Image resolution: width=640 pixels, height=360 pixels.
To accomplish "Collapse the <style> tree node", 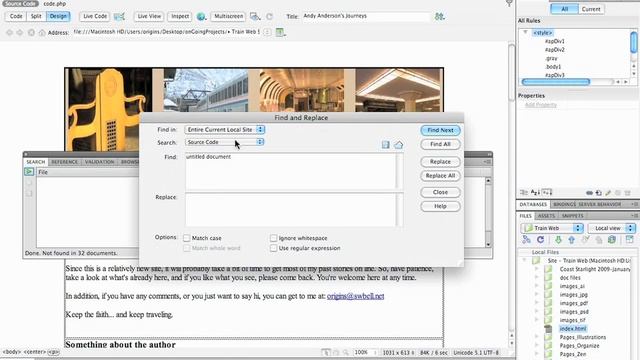I will (526, 32).
